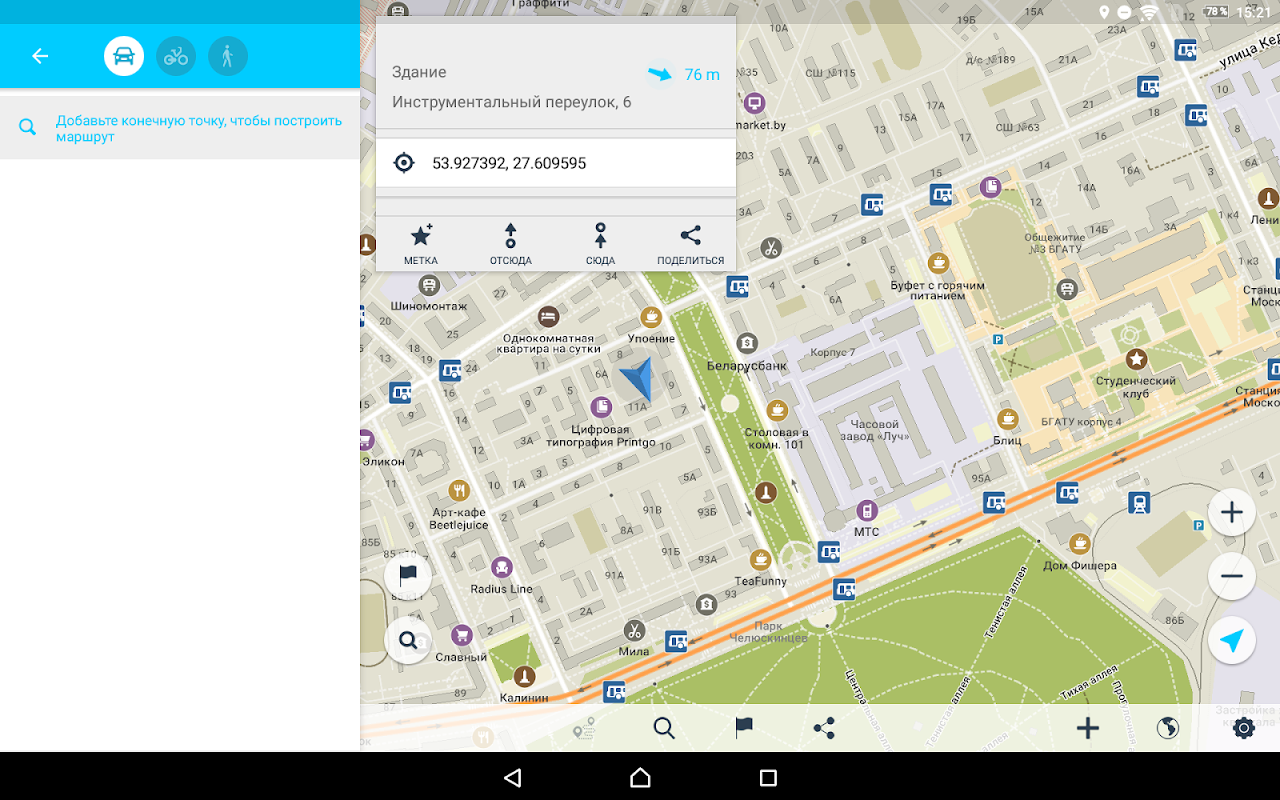Tap the Здание title in the place card
1280x800 pixels.
tap(420, 72)
